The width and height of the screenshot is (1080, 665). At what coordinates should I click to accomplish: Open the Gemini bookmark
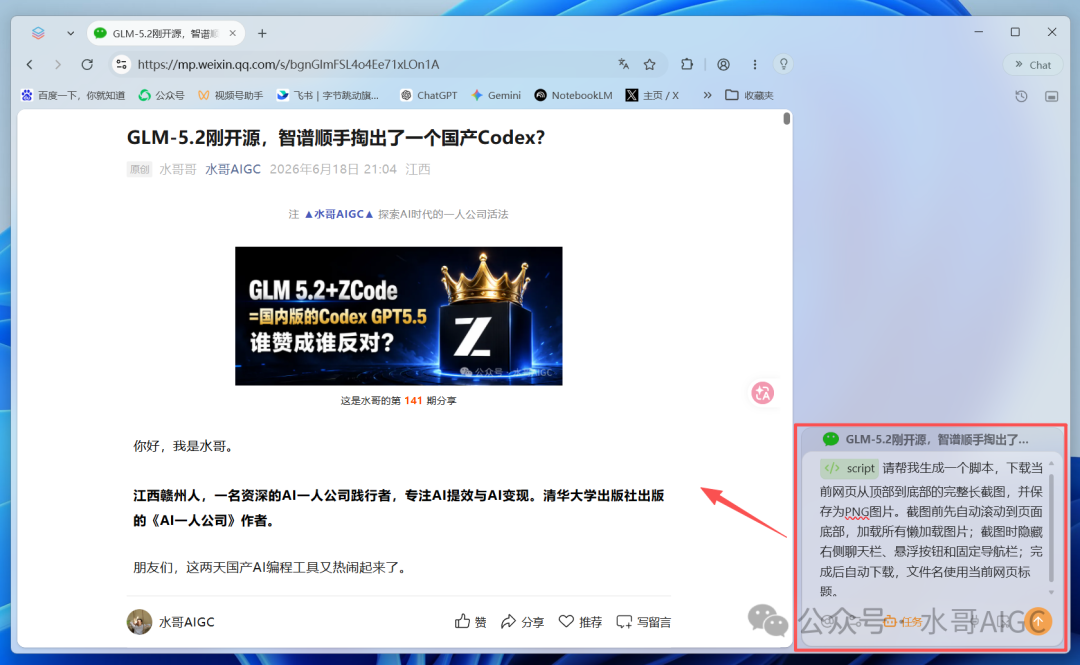point(496,95)
